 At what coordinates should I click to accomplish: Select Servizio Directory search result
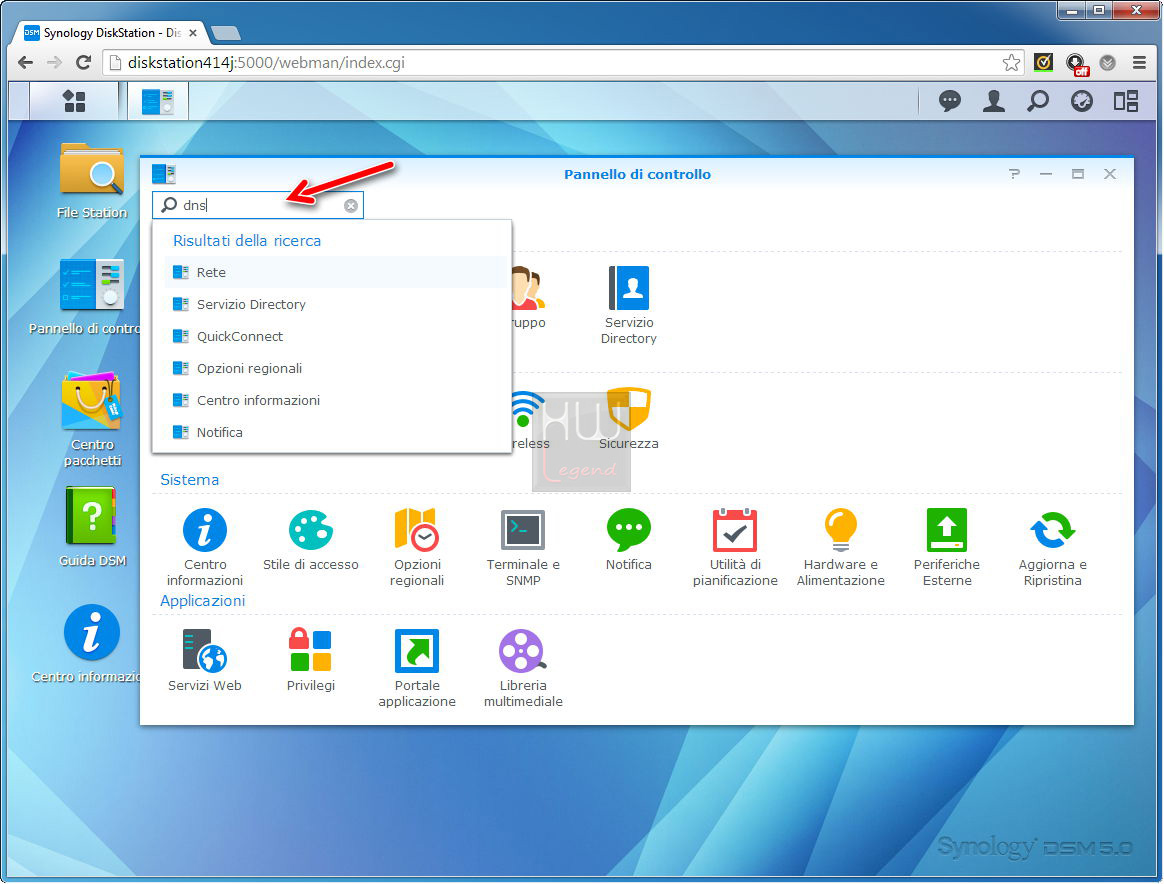[x=336, y=304]
